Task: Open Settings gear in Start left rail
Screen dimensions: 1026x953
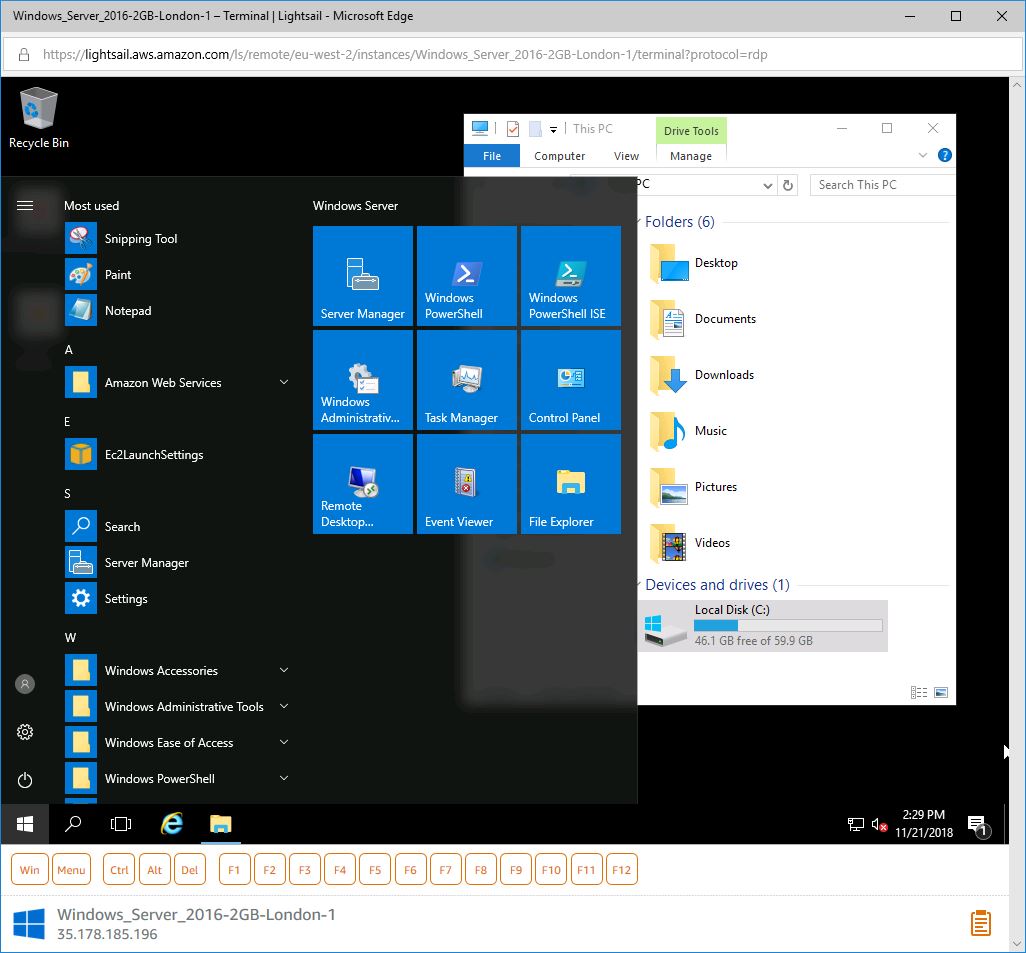Action: [x=25, y=732]
